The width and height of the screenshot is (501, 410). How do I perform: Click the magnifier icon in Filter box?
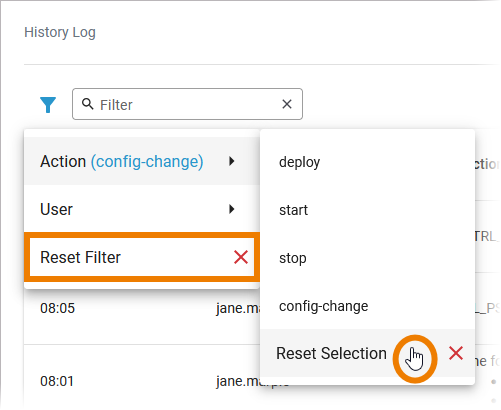88,104
